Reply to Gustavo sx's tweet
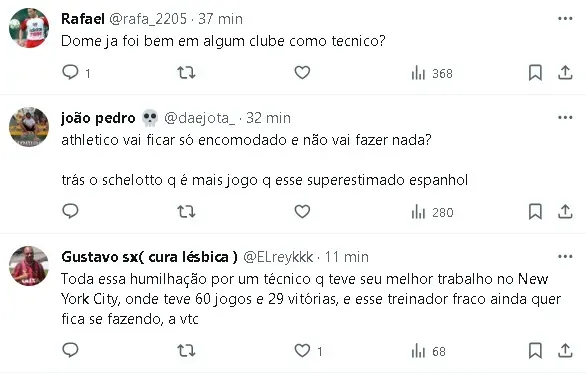Screen dimensions: 586x374 [70, 350]
